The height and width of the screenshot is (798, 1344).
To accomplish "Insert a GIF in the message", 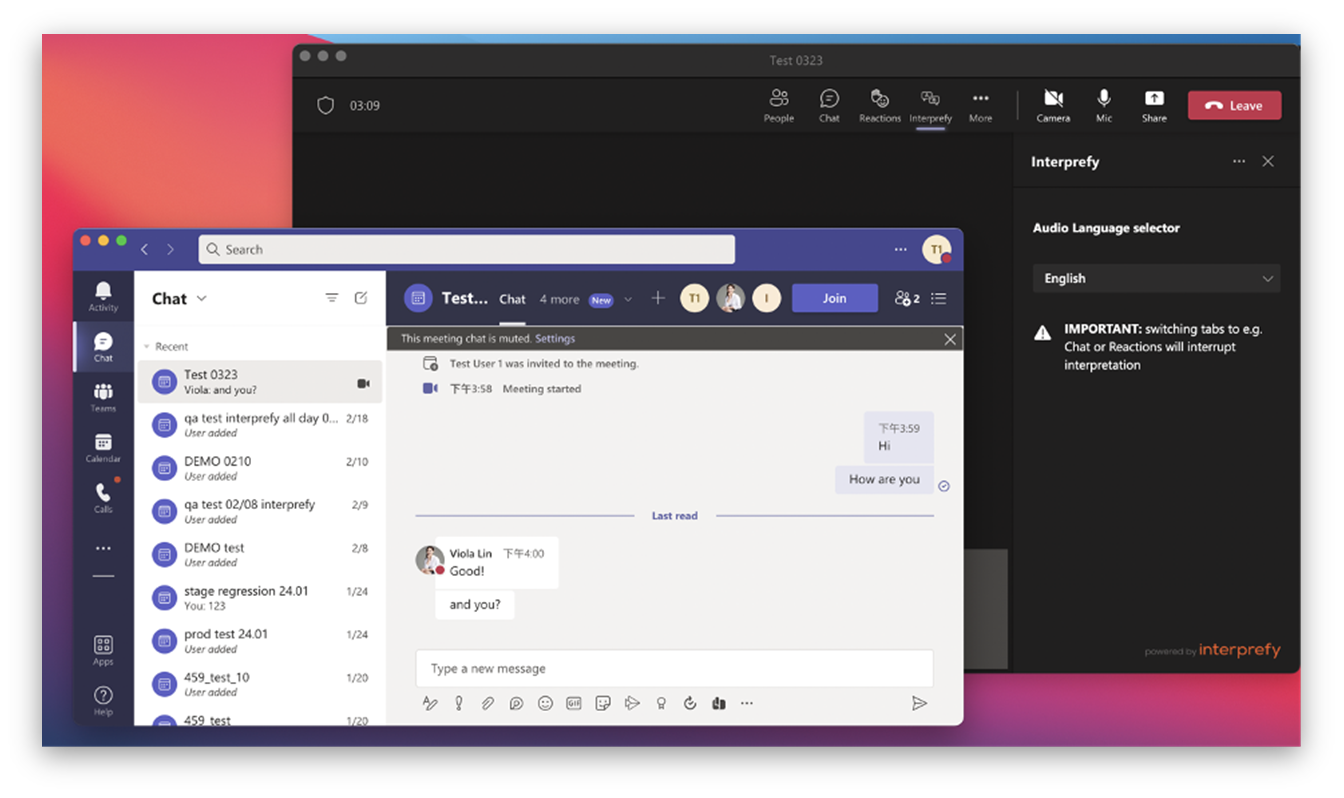I will 574,703.
